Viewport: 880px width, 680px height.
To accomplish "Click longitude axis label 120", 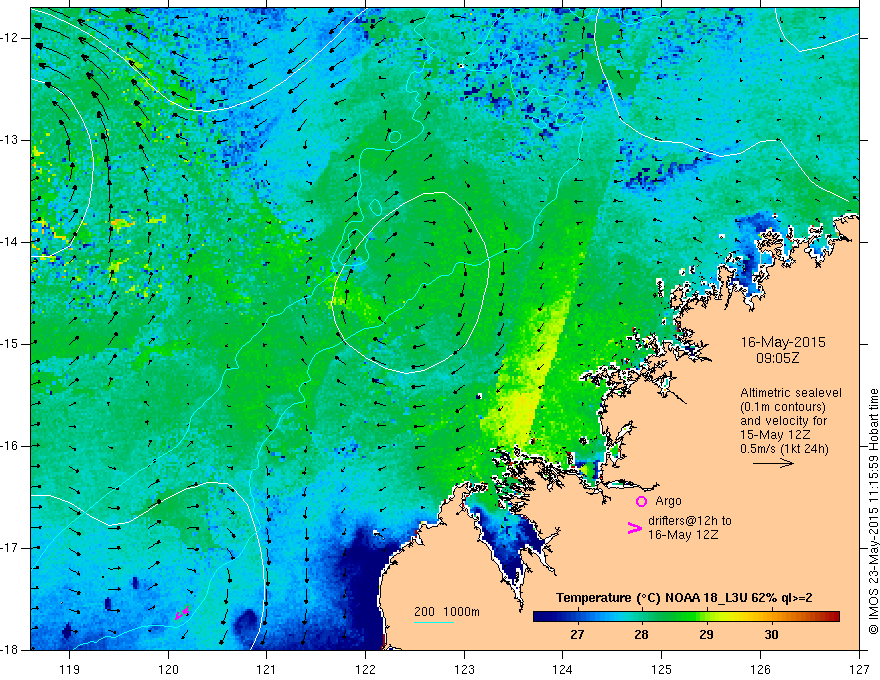I will point(168,669).
